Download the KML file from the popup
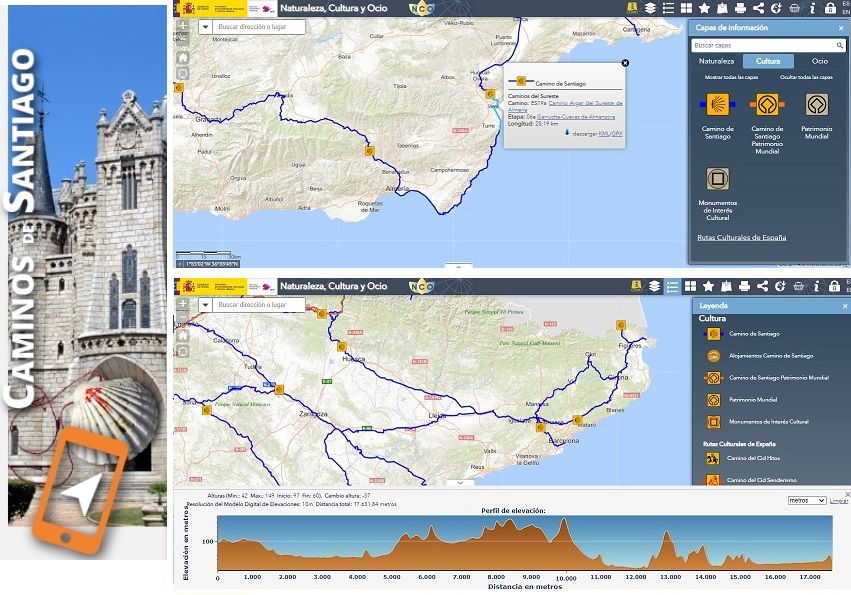 (603, 134)
